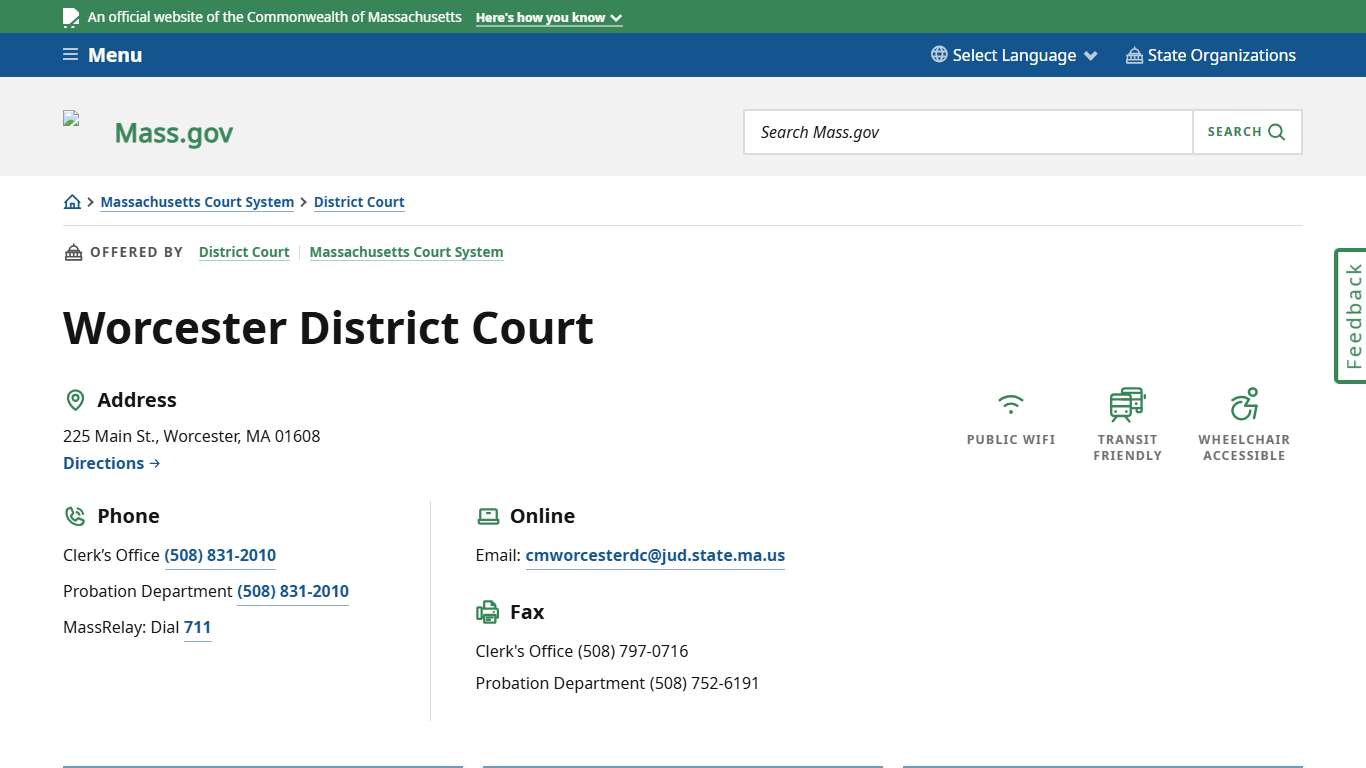Click the globe icon before Select Language
Screen dimensions: 1366x768
(937, 55)
